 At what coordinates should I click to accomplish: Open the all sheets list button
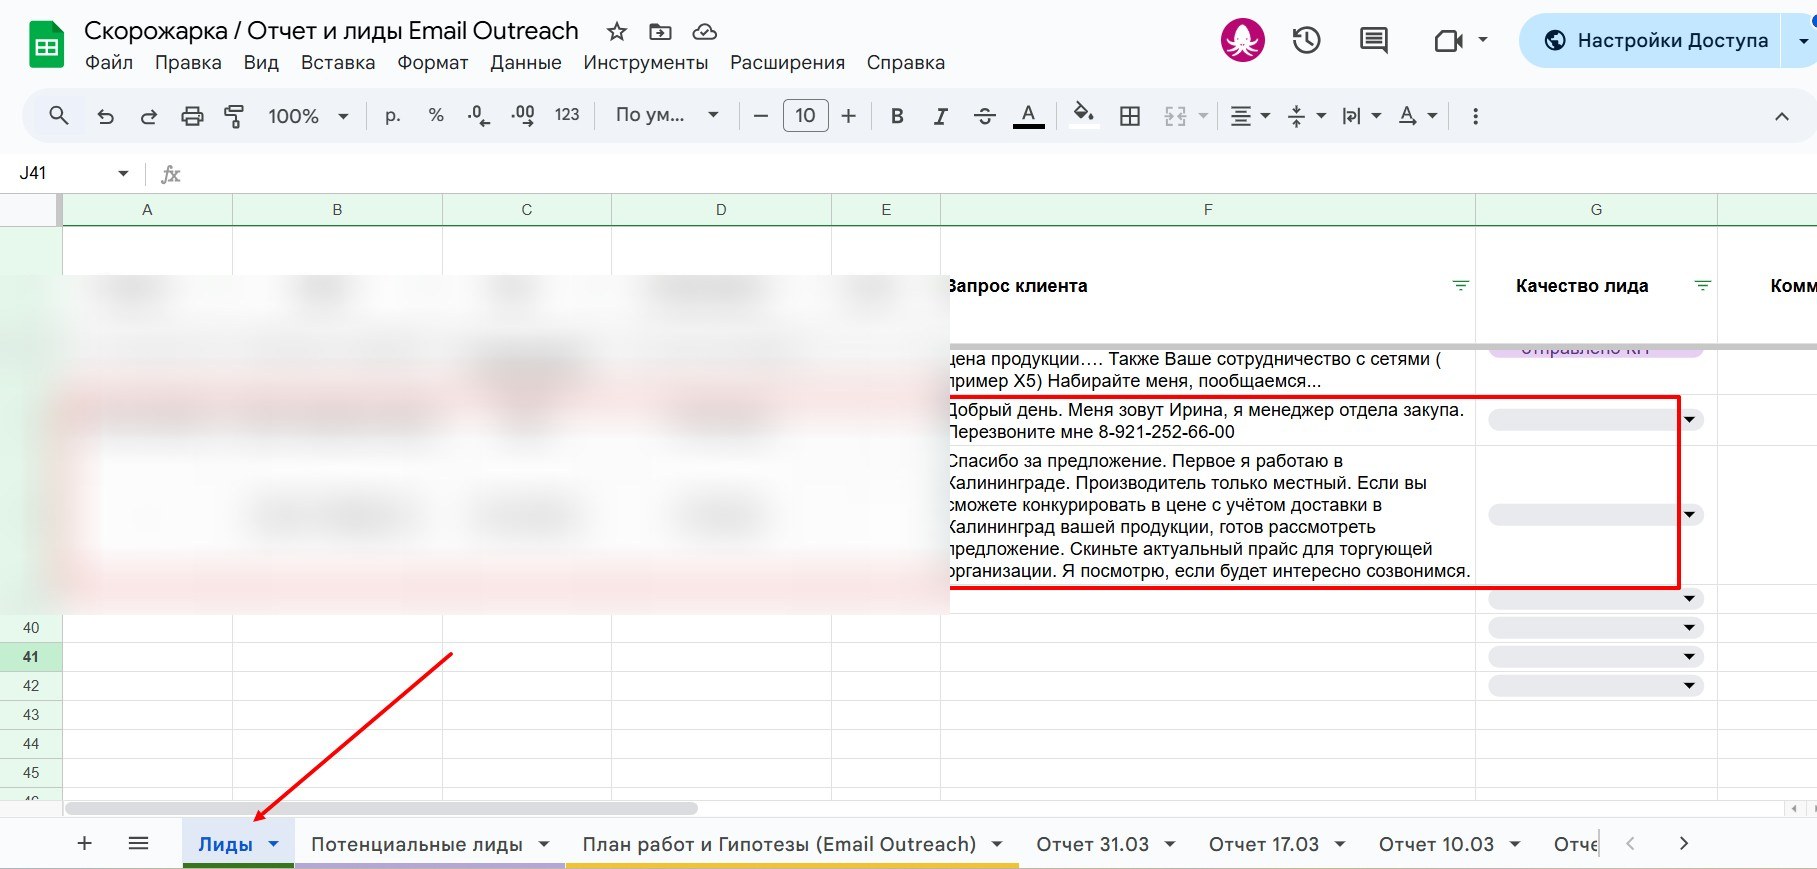(x=139, y=843)
